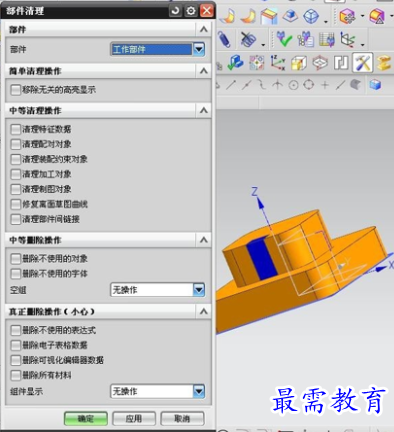Click the Part Cleanup hammer-and-screwdriver icon
The width and height of the screenshot is (394, 432).
[x=363, y=62]
